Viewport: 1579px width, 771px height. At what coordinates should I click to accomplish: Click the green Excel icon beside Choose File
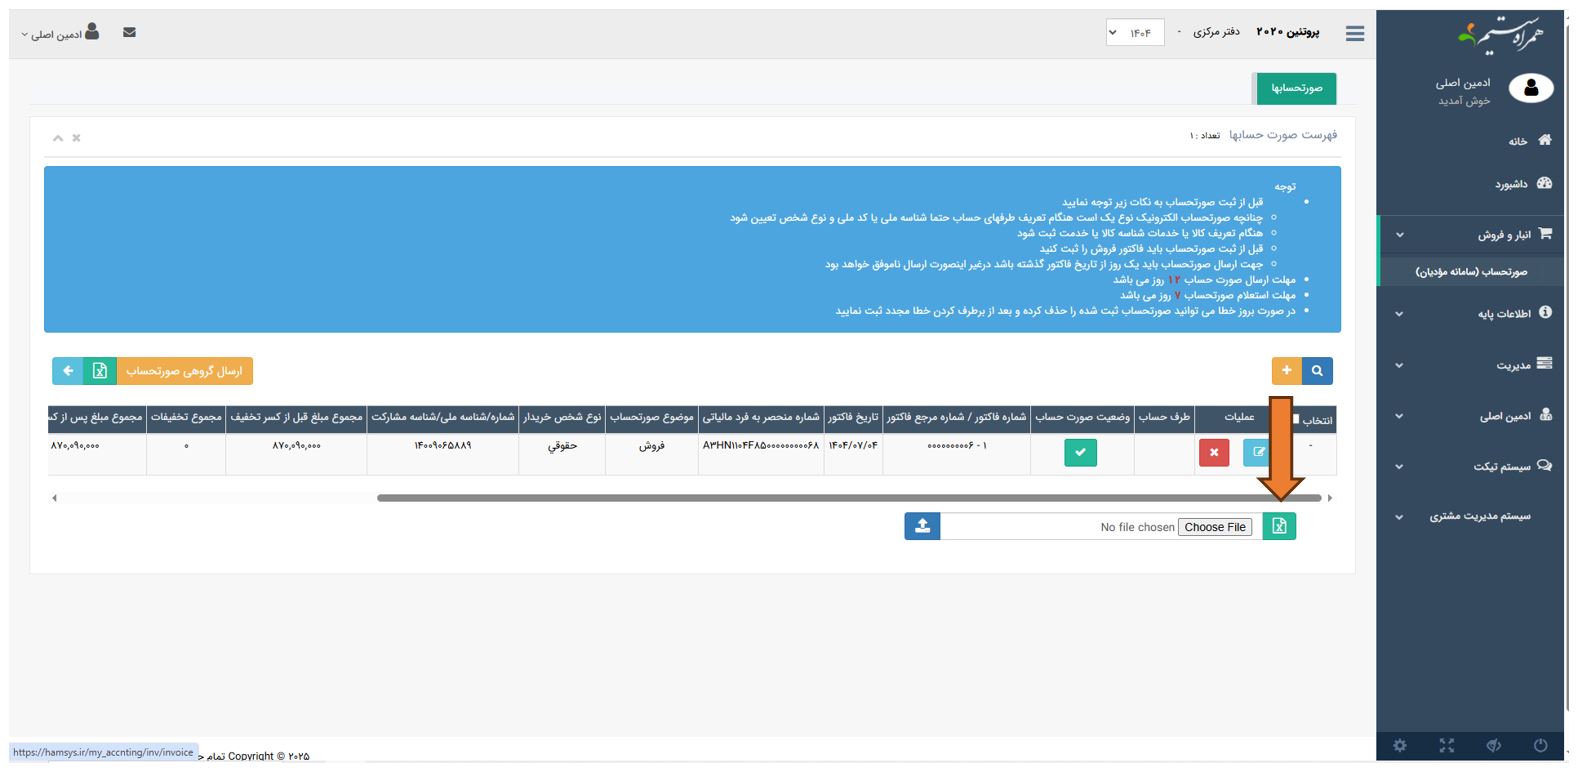click(1279, 526)
